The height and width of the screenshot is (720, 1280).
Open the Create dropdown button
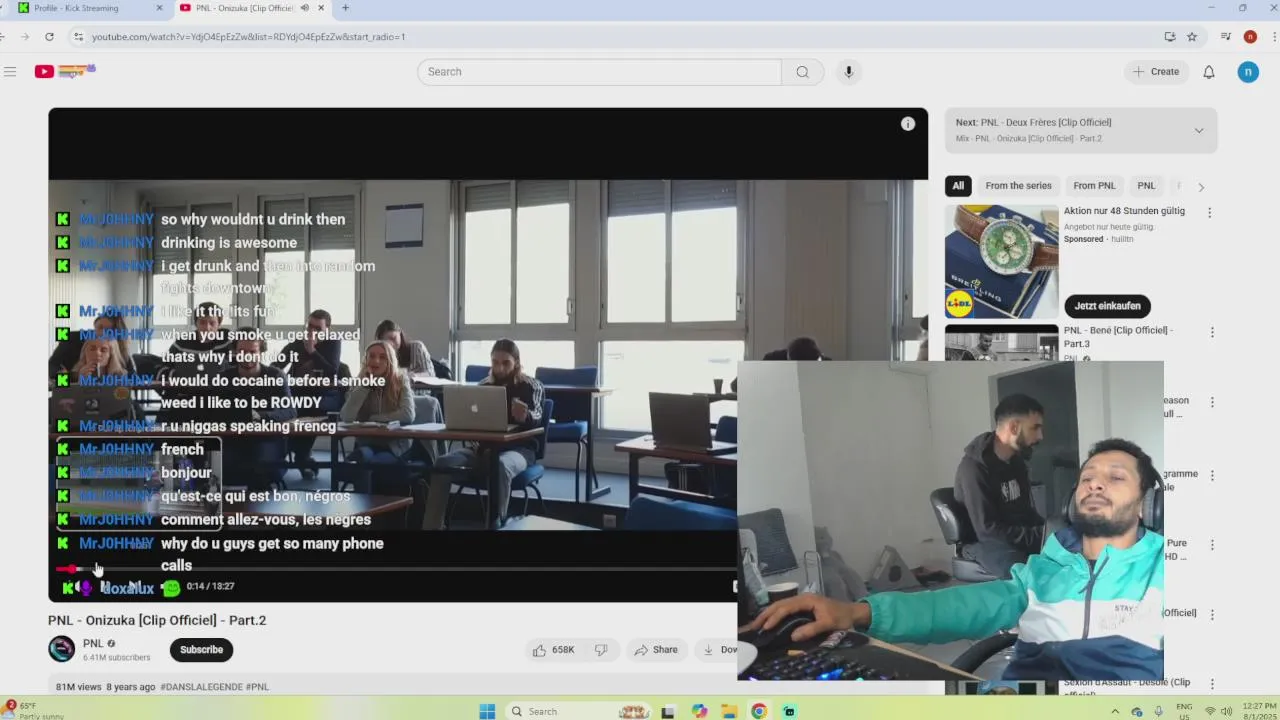(x=1156, y=72)
